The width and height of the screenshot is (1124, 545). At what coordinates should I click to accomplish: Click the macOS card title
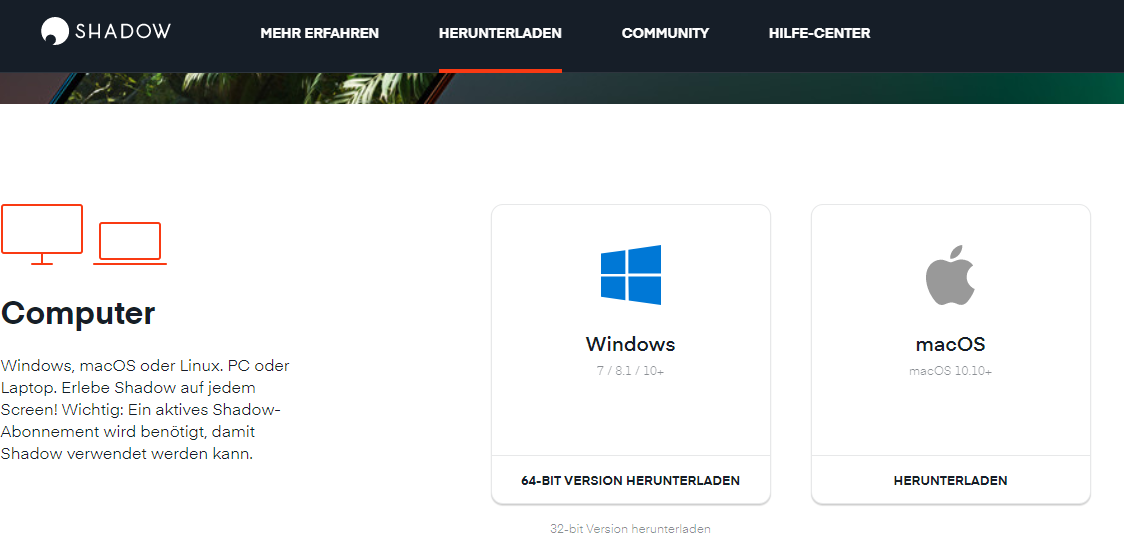(951, 345)
